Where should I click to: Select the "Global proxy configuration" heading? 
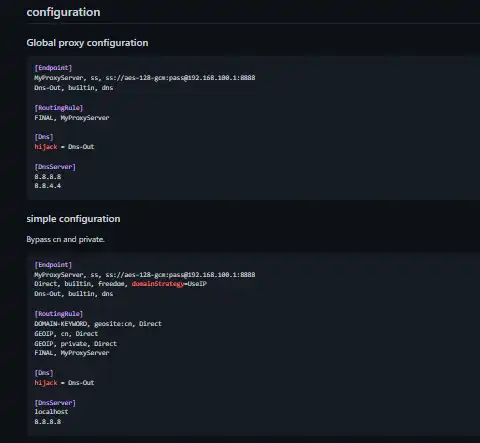tap(87, 43)
